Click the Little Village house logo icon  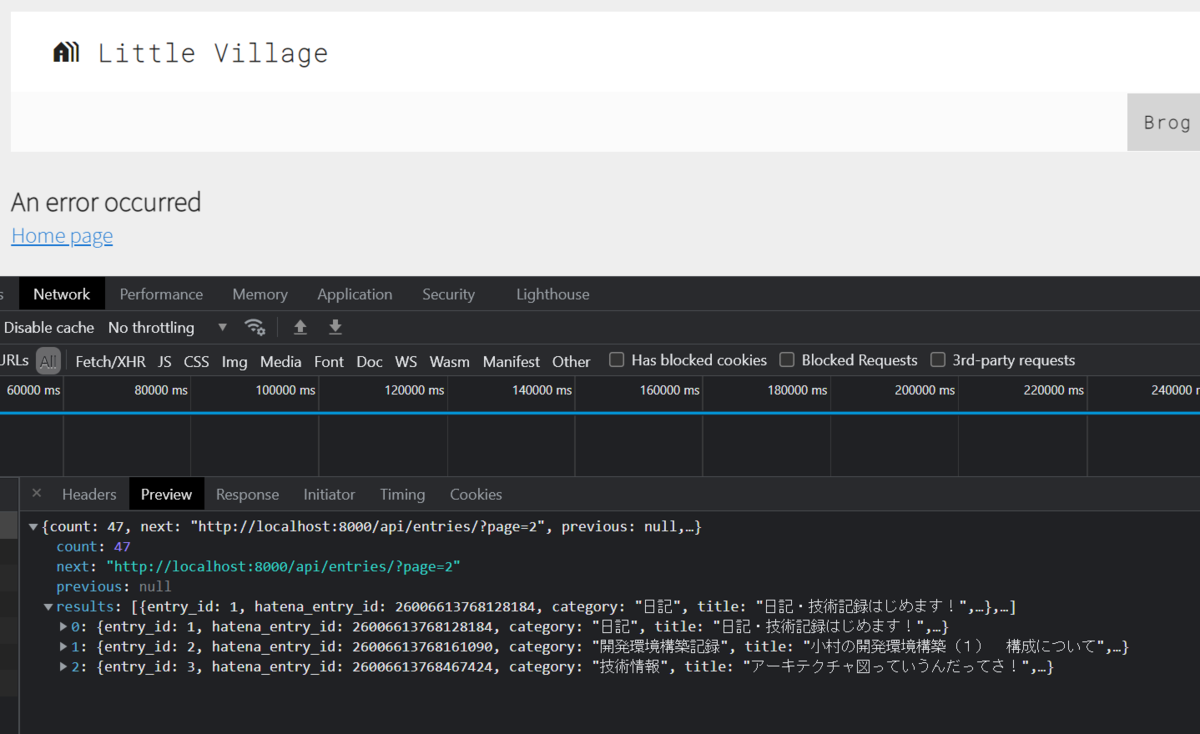pos(66,53)
